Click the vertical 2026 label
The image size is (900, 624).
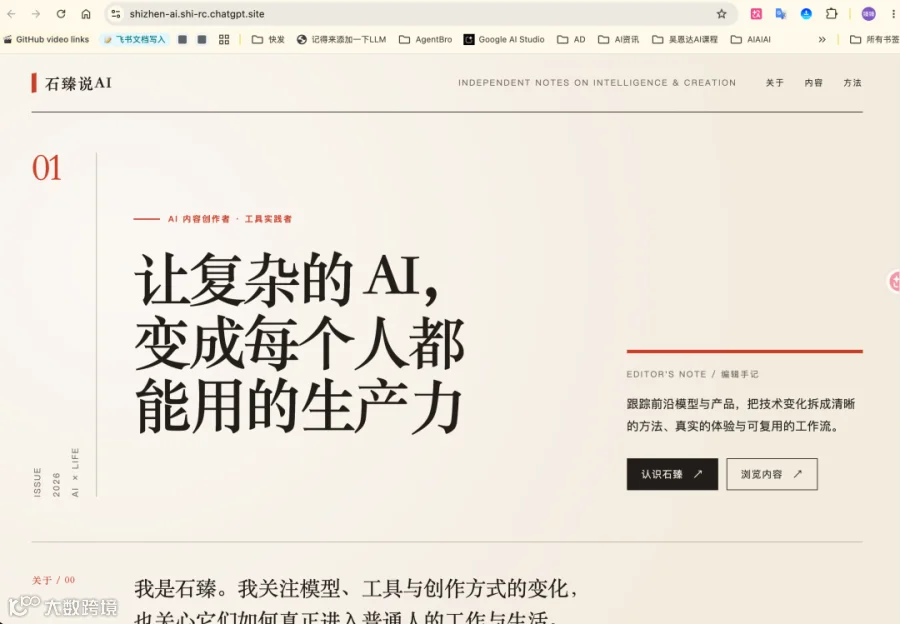56,485
